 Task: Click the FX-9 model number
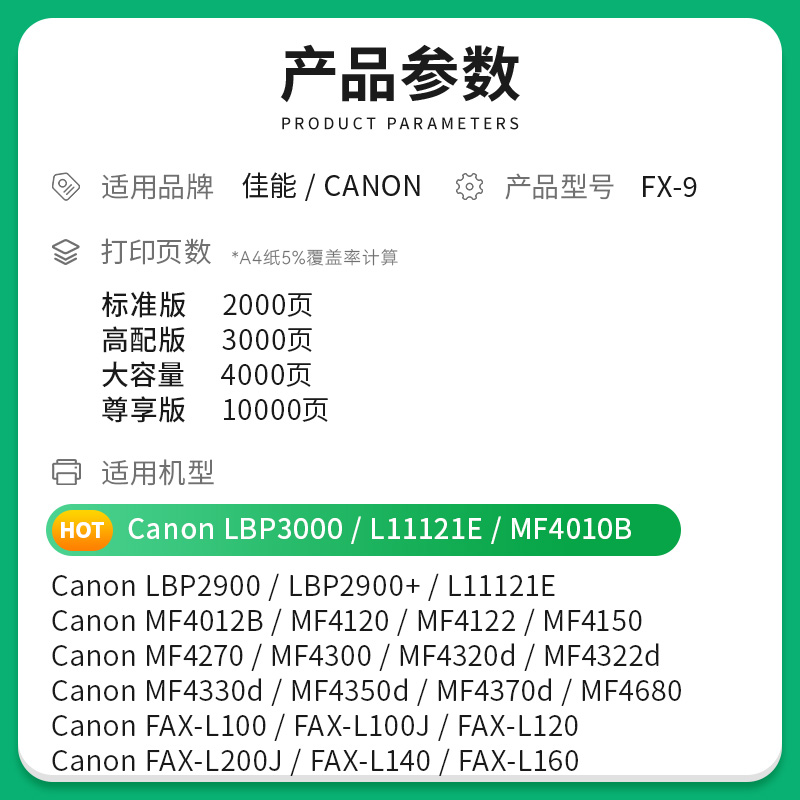click(x=669, y=187)
